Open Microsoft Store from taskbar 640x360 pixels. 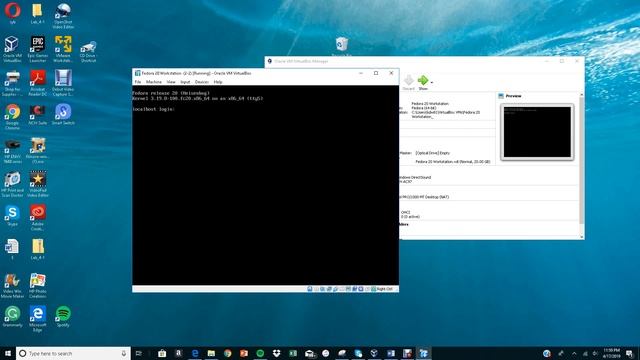click(x=162, y=353)
